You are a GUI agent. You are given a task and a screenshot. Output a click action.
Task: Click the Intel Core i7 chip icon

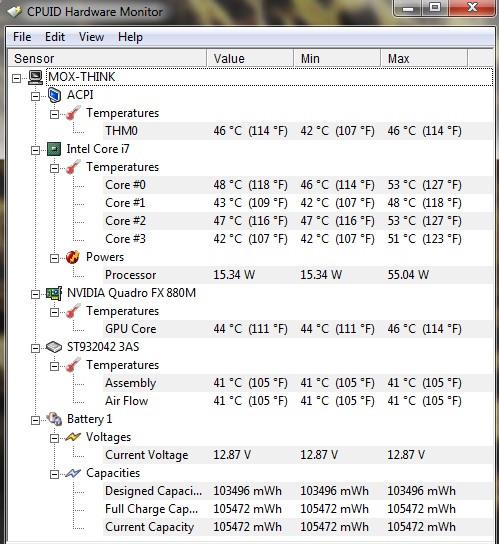[x=54, y=149]
